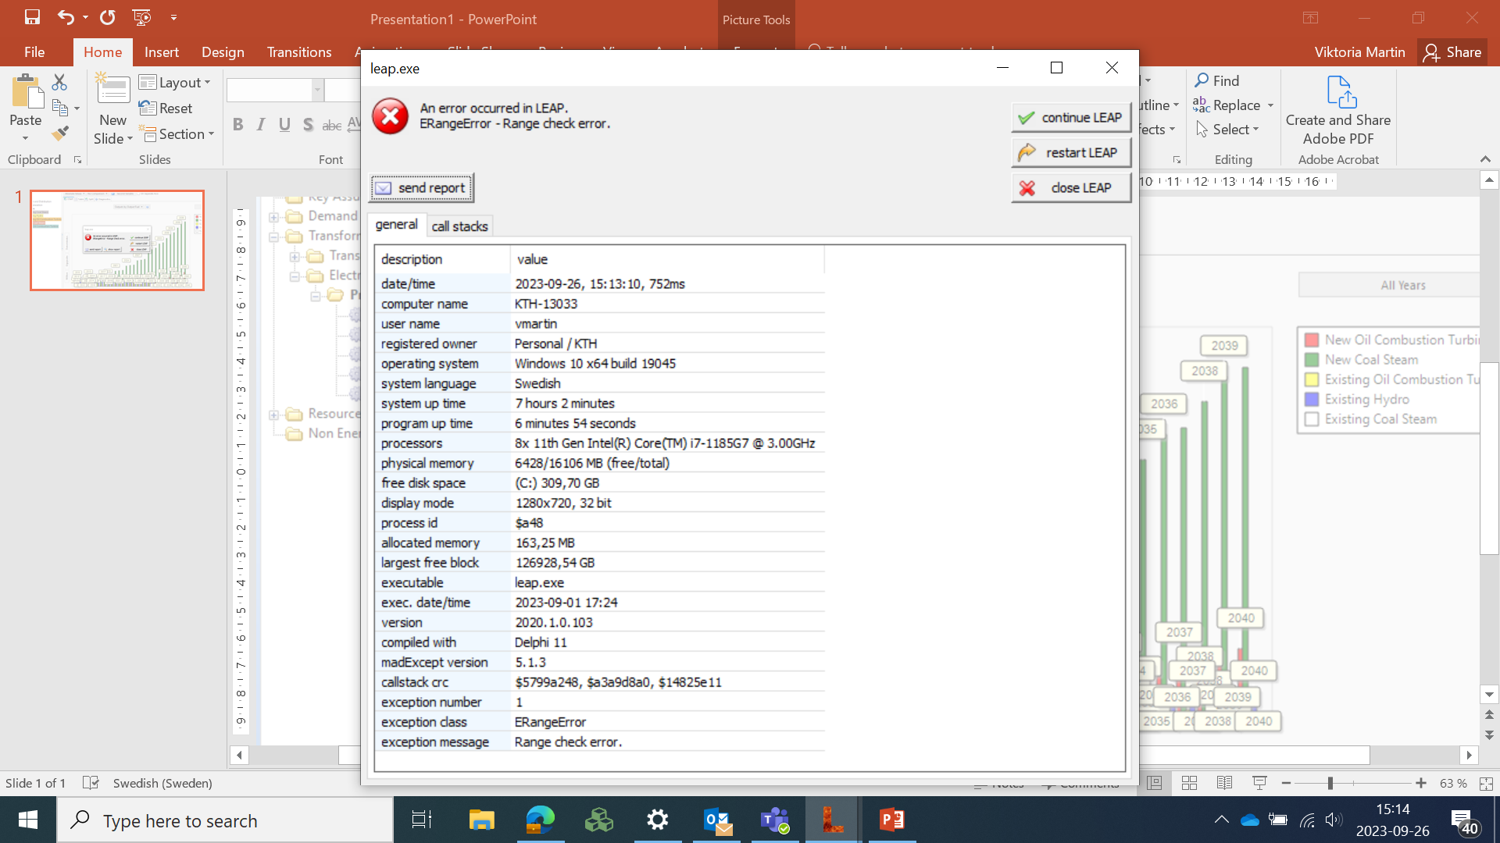
Task: Click the Undo icon in the quick access toolbar
Action: click(x=65, y=17)
